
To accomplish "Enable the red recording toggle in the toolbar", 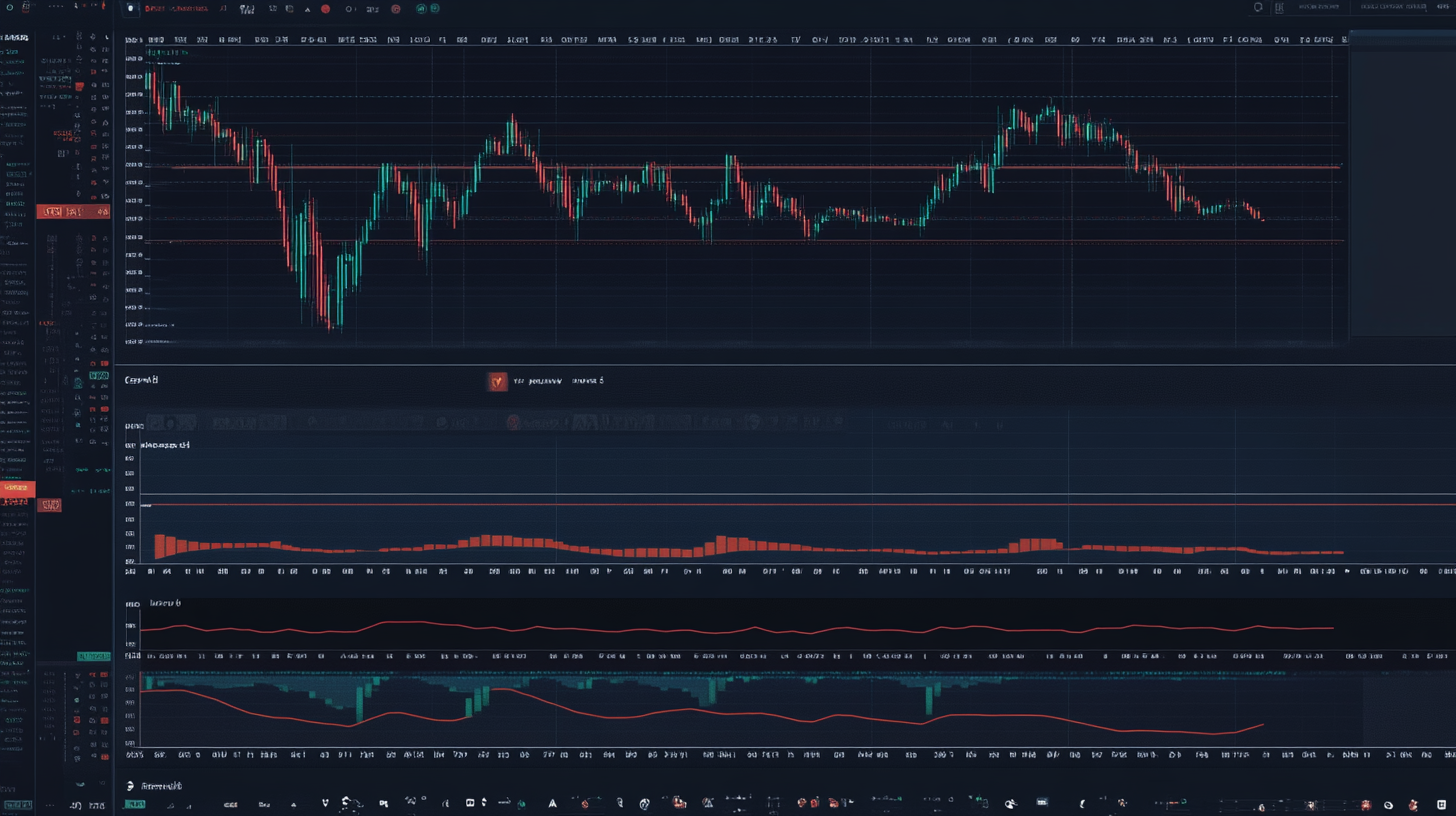I will [325, 8].
